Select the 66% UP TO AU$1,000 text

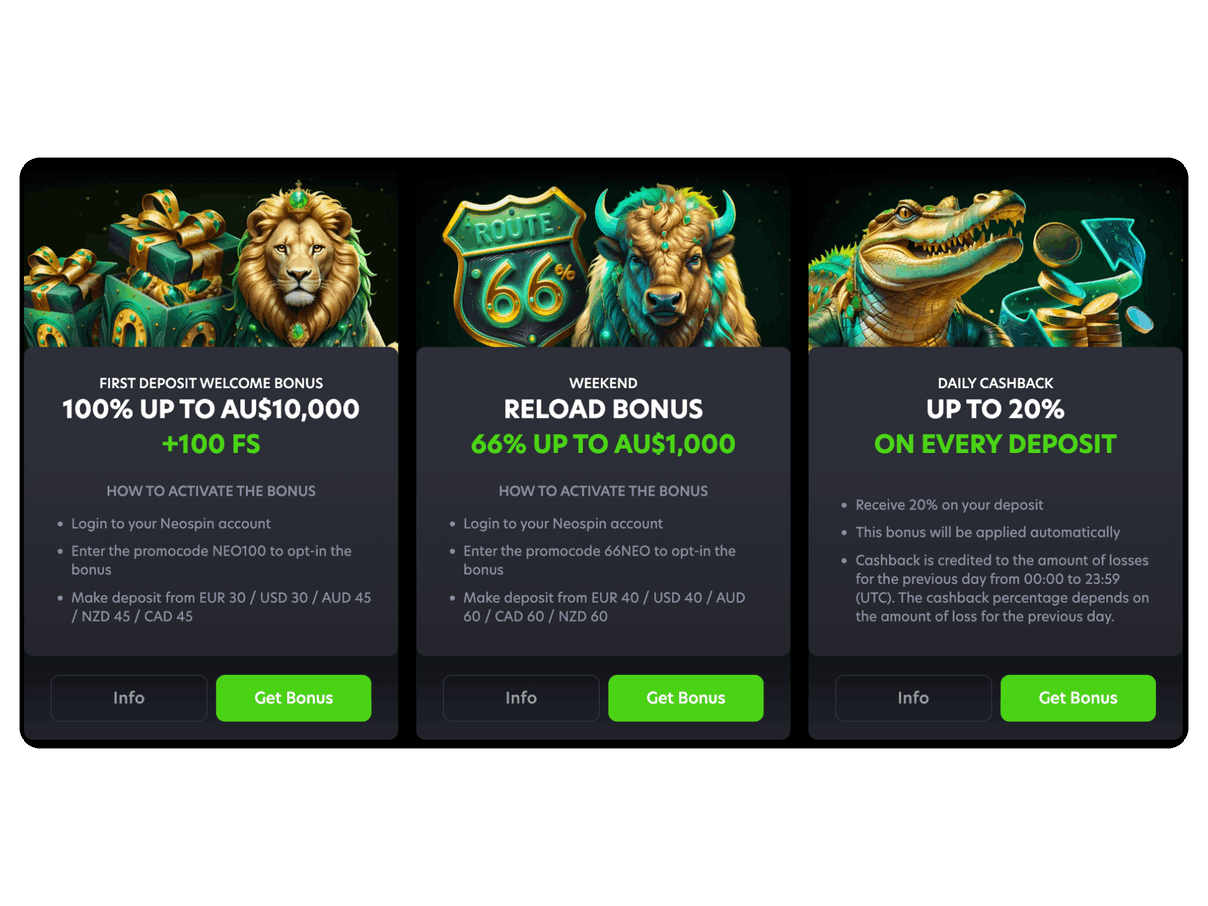(603, 444)
